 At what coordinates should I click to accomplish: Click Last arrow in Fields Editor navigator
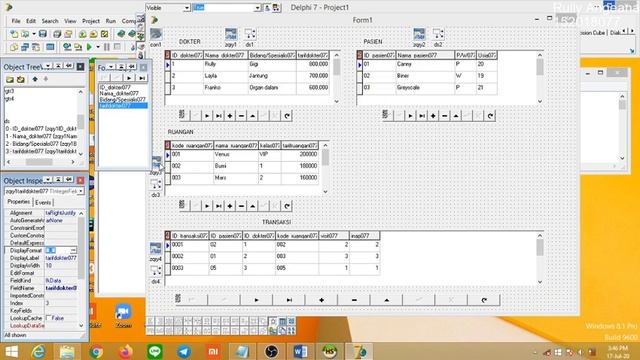141,78
